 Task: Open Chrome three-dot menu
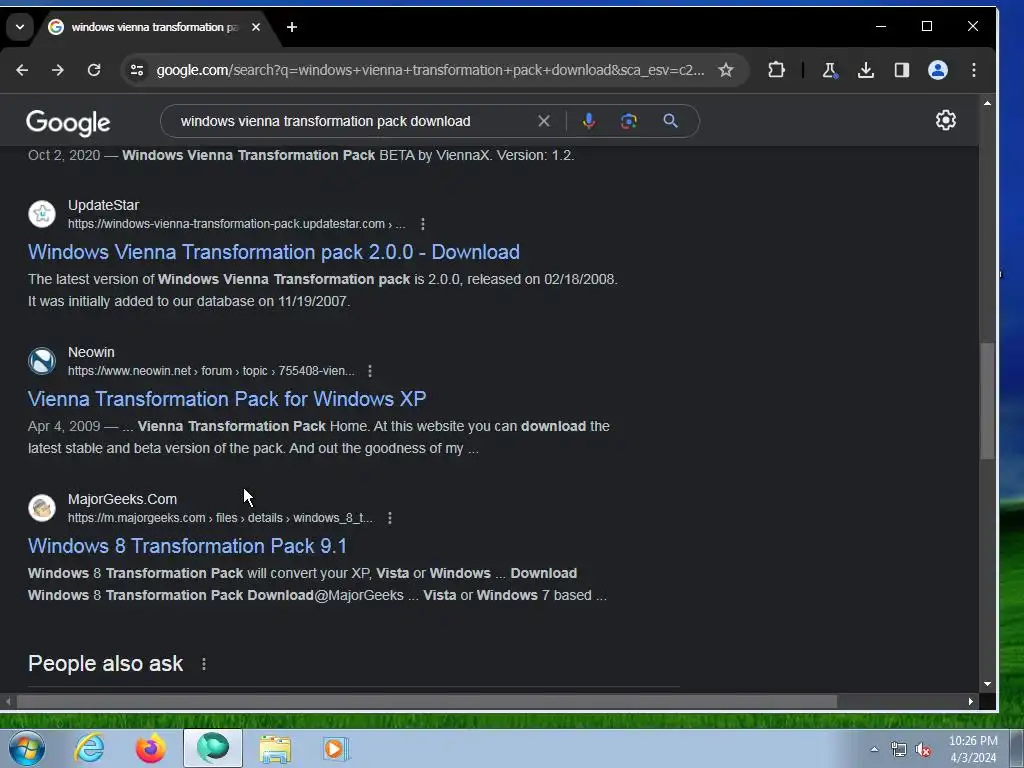974,70
